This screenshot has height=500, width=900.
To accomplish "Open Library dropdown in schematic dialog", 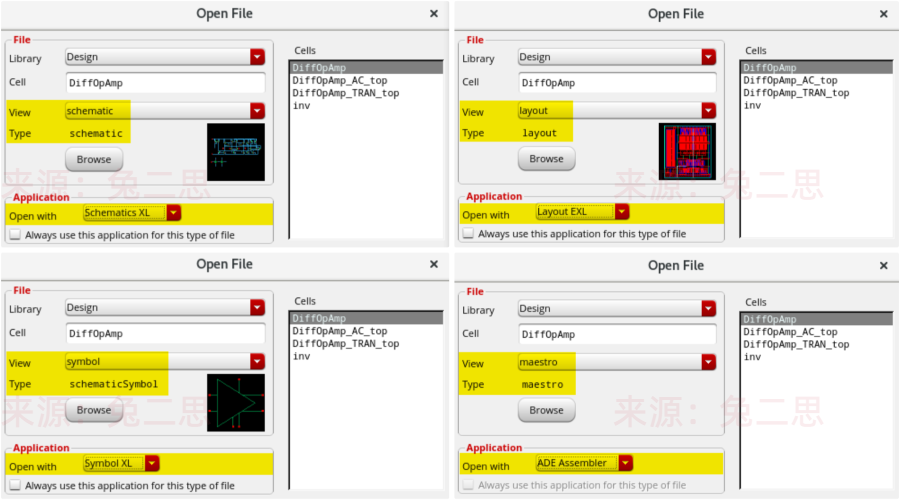I will (x=257, y=57).
